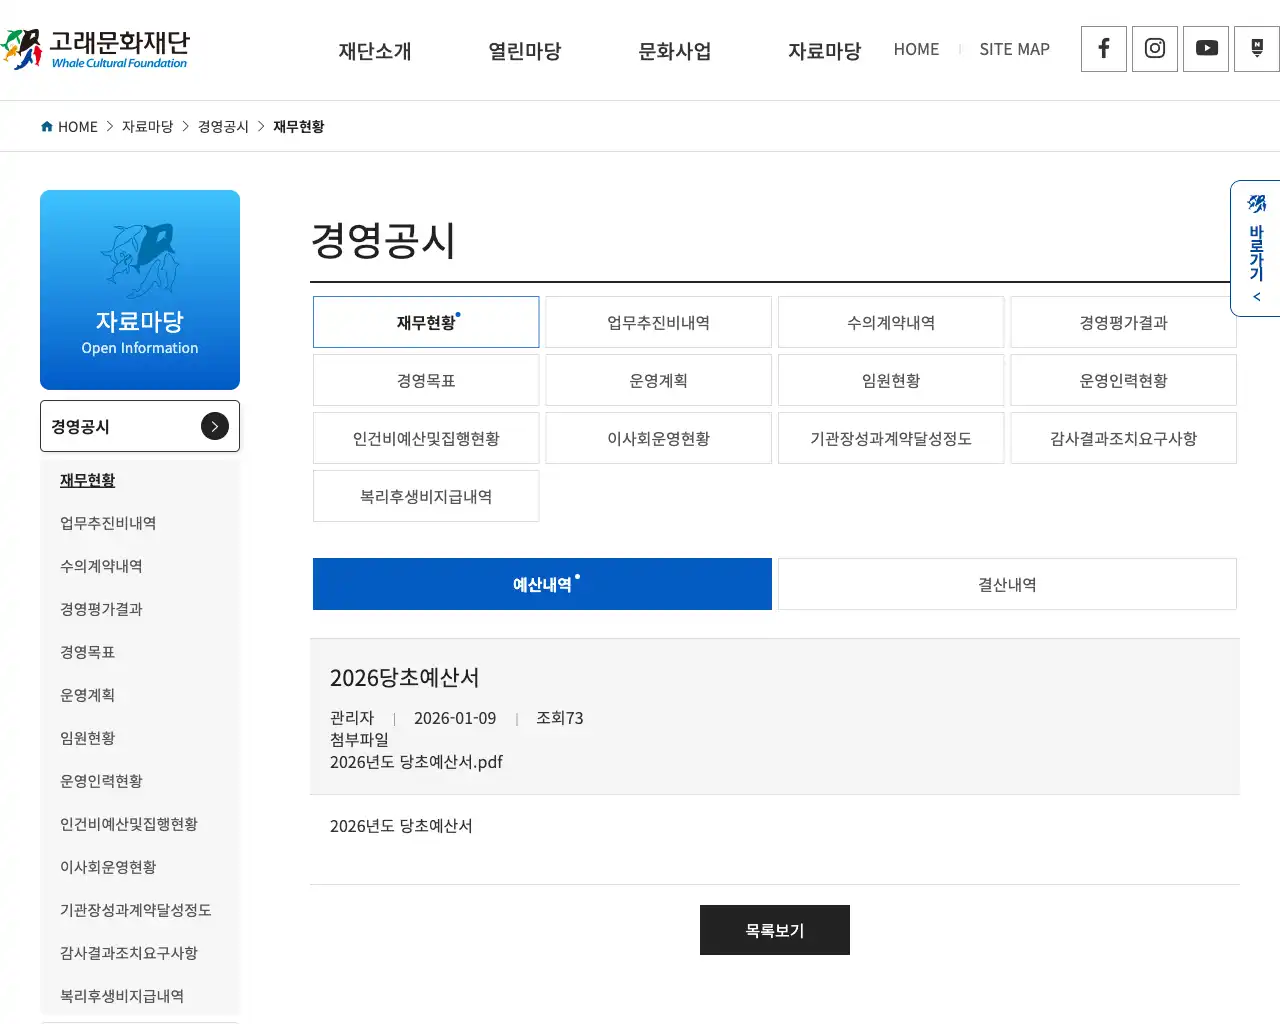Image resolution: width=1280 pixels, height=1024 pixels.
Task: Click the Instagram icon in the header
Action: tap(1154, 49)
